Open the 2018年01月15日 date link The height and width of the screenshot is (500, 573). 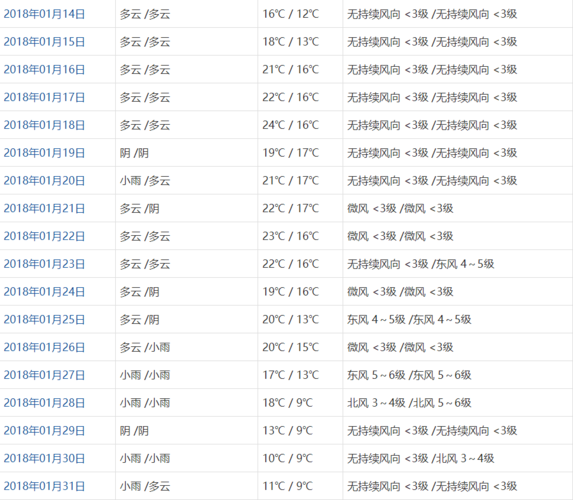click(44, 42)
